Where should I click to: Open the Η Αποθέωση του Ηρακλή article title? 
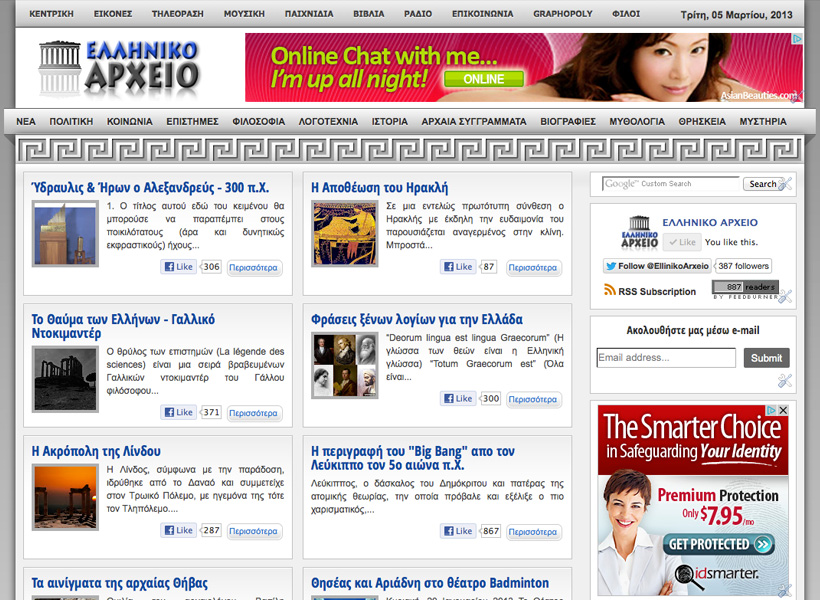(379, 187)
